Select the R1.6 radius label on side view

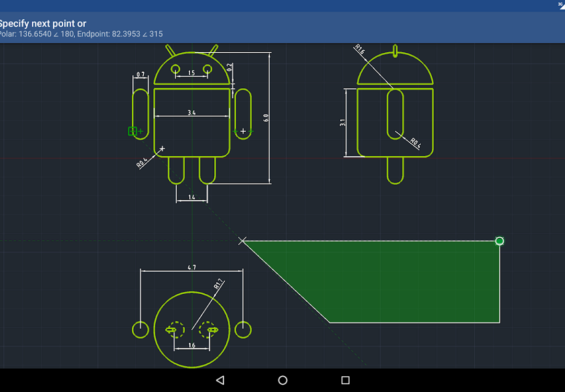(360, 49)
